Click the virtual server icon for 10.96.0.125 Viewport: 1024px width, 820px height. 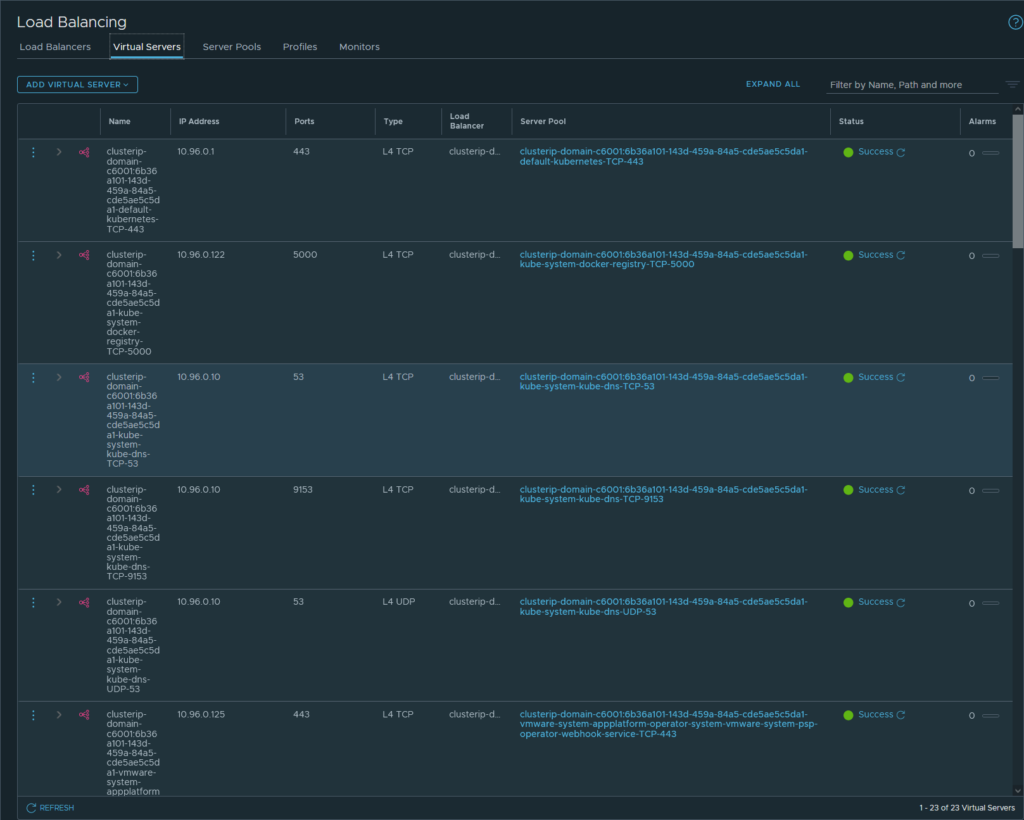point(84,715)
